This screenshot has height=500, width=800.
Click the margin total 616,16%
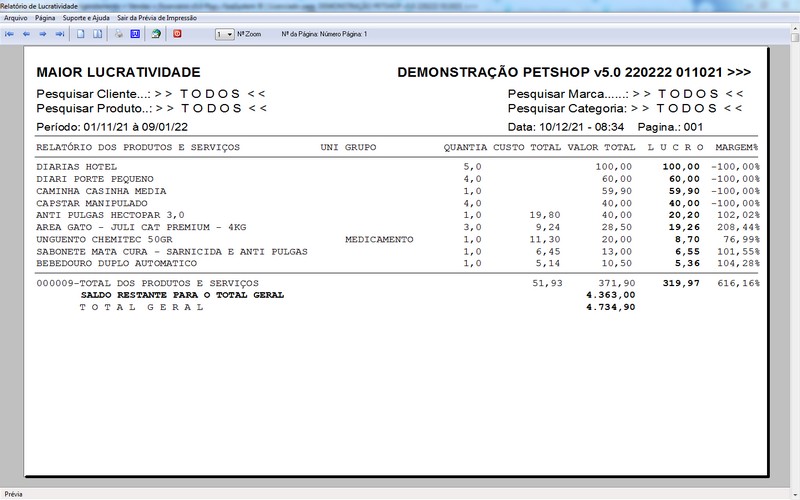(x=738, y=283)
